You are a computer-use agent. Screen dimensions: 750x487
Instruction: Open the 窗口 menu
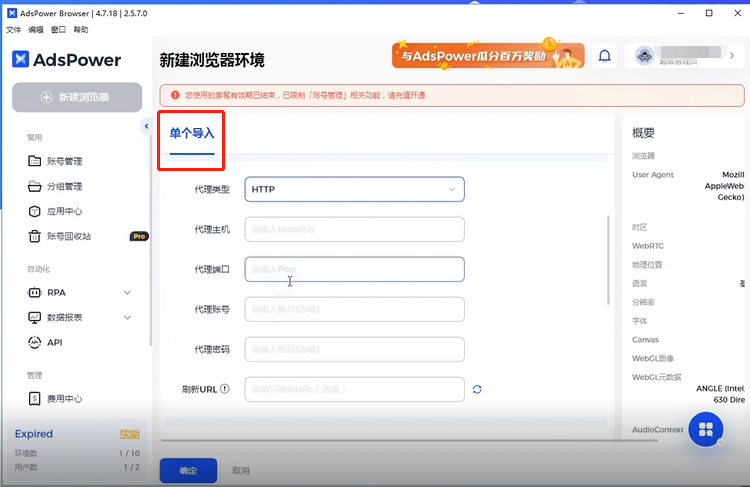click(58, 30)
